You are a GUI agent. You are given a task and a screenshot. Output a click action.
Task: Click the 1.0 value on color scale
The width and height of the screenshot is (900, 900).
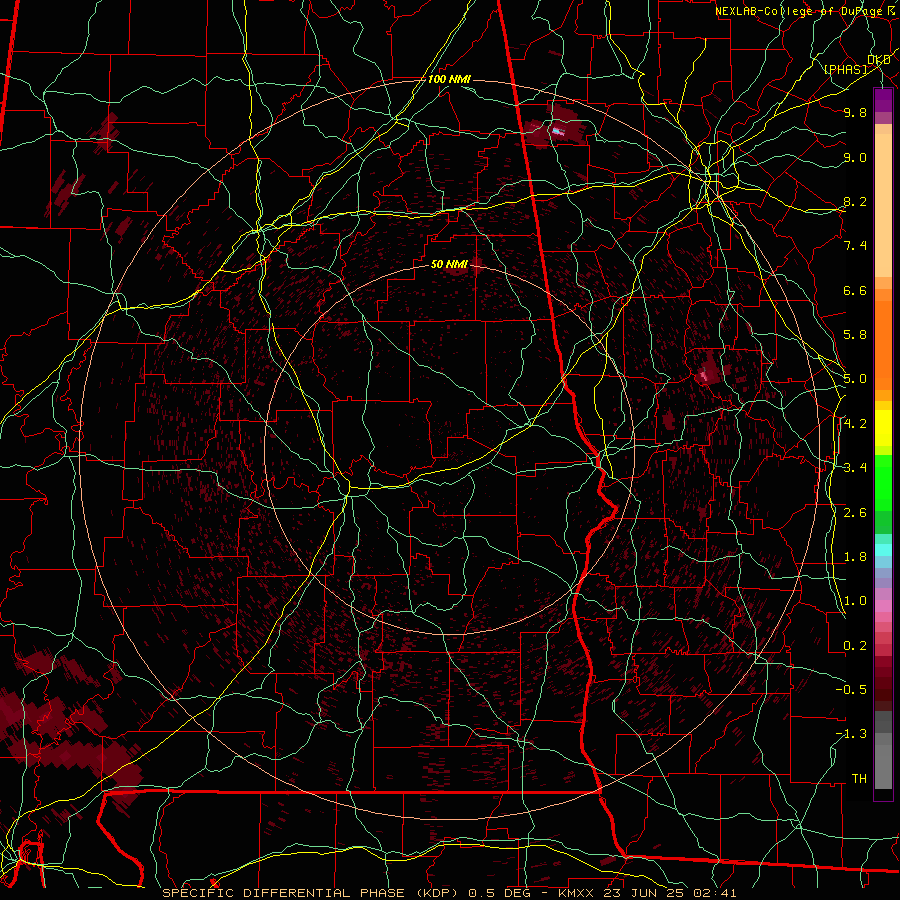[855, 602]
